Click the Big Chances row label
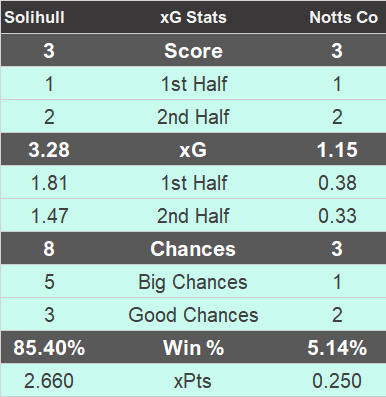Viewport: 386px width, 397px height. (193, 282)
